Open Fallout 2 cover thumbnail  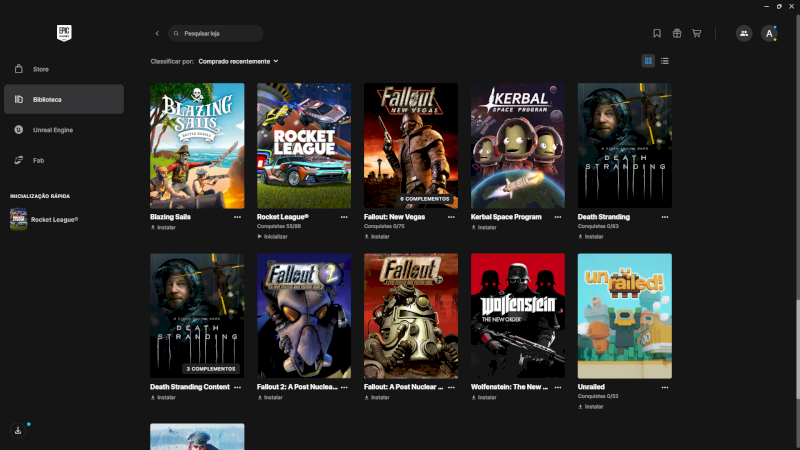click(x=304, y=316)
